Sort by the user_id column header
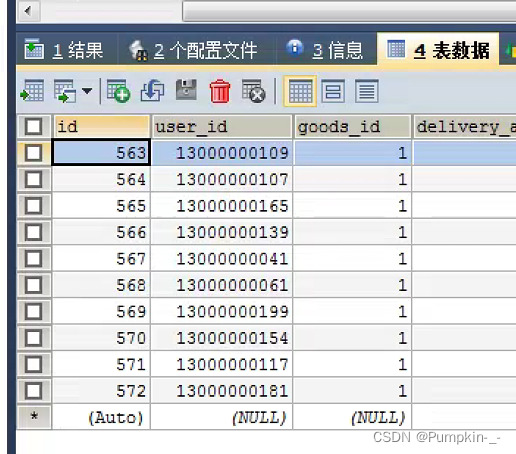Screen dimensions: 516x454 click(x=222, y=127)
